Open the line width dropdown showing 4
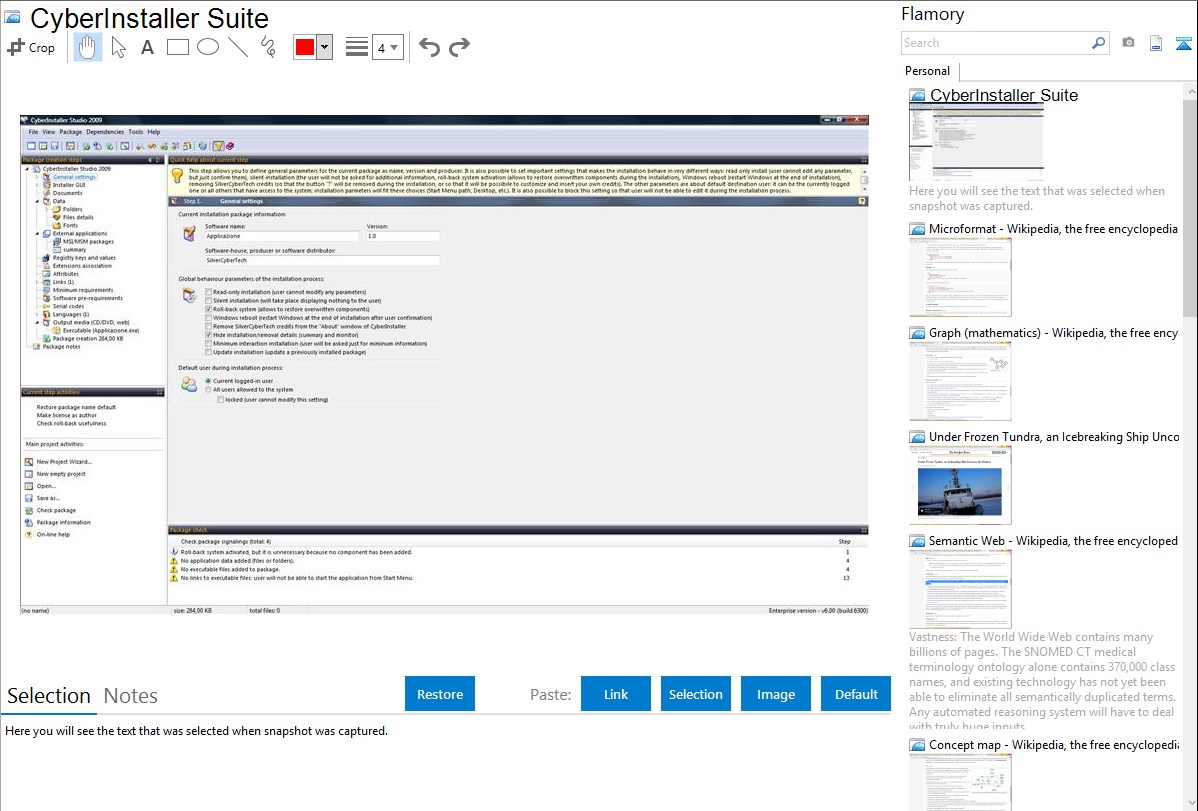 pyautogui.click(x=388, y=47)
